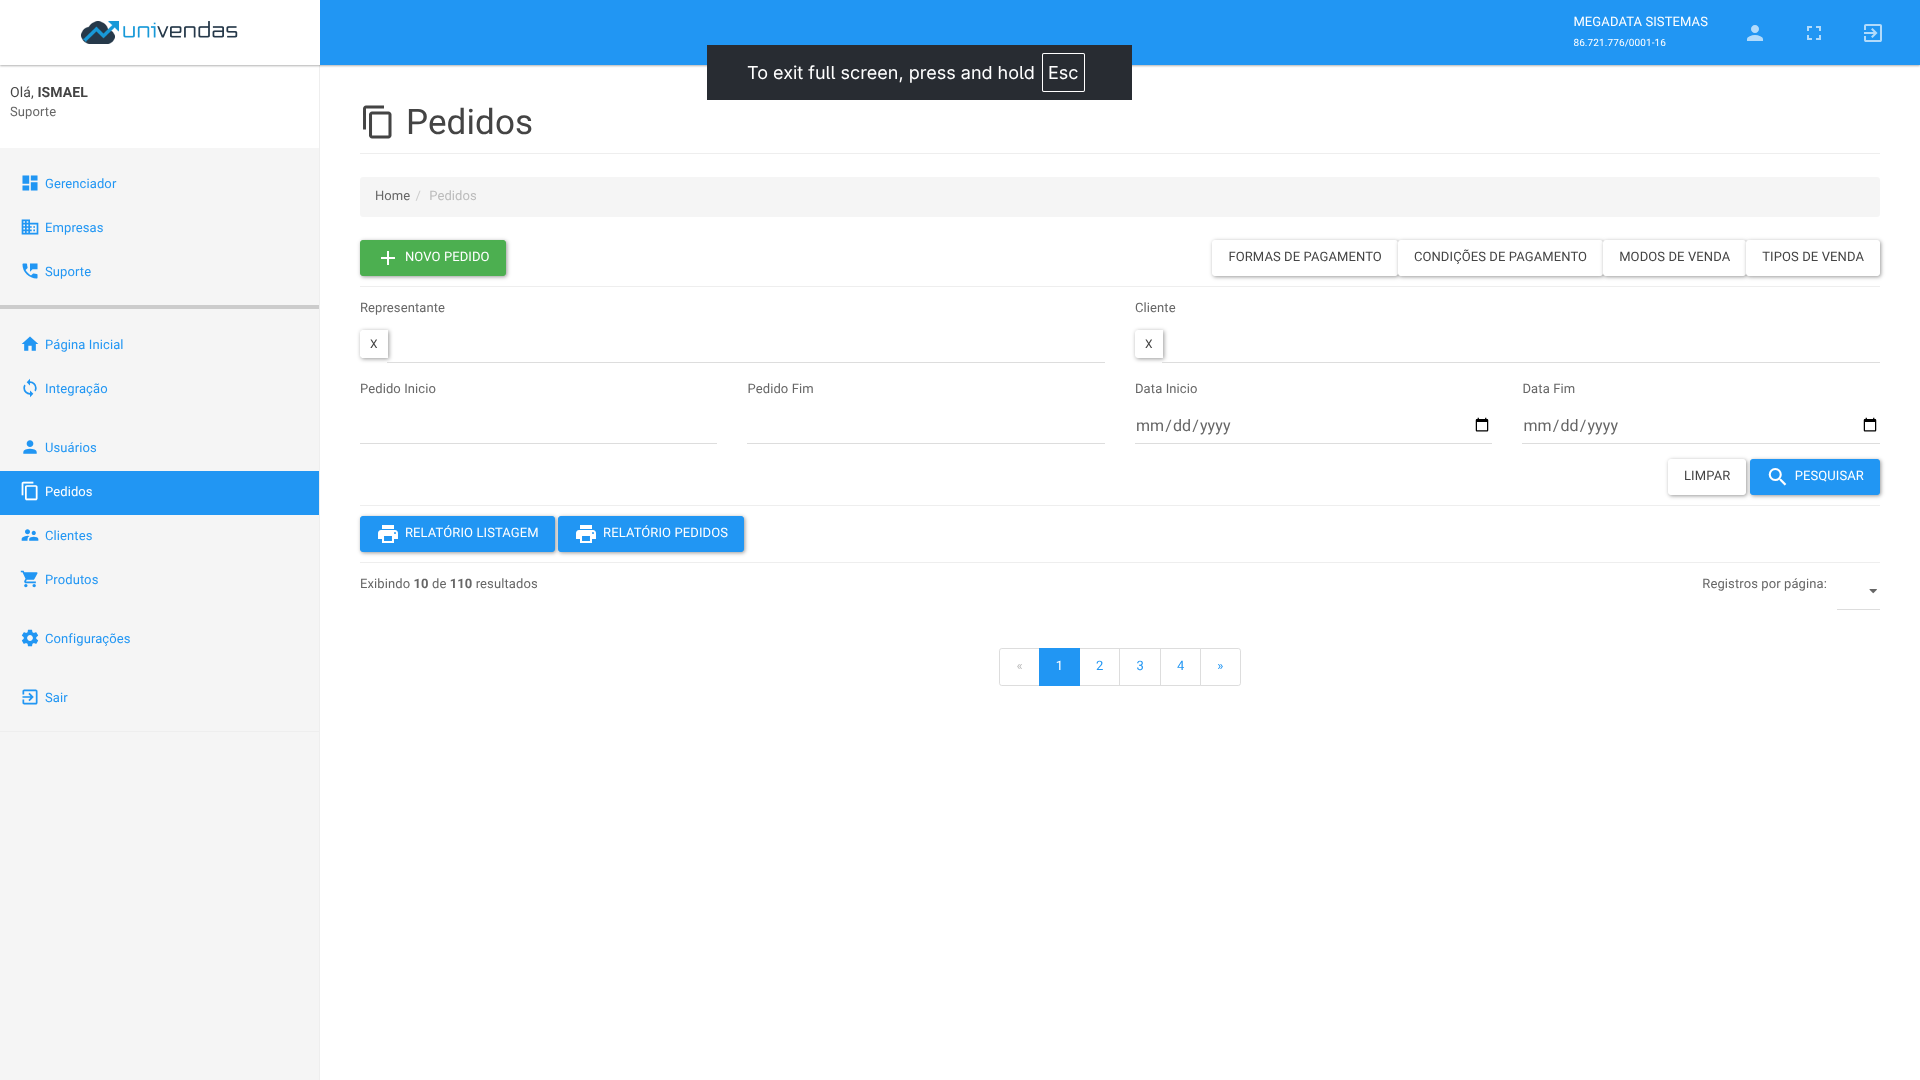Open Configurações using the gear icon
1920x1080 pixels.
(x=29, y=638)
